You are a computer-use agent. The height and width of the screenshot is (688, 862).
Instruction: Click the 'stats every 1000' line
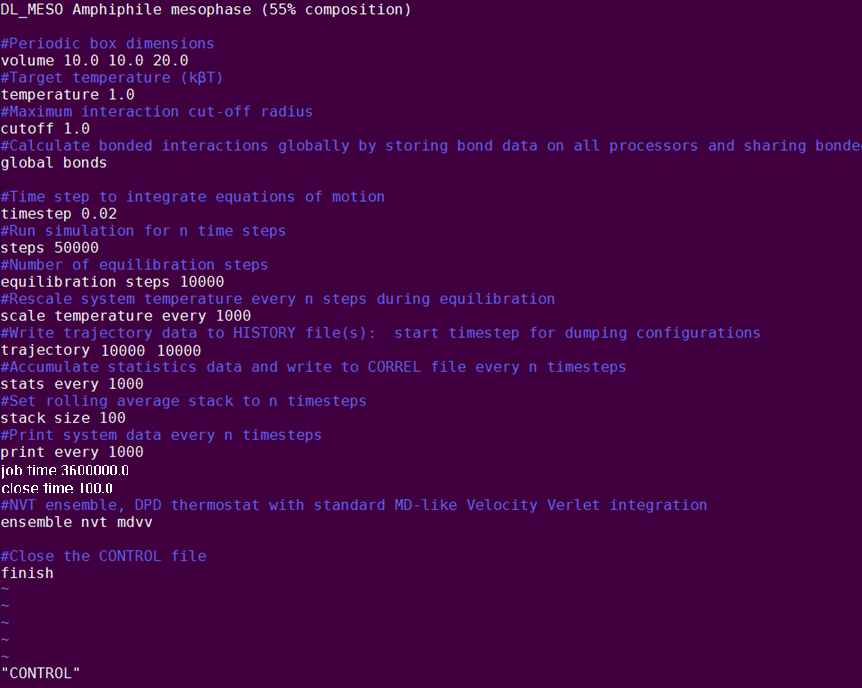72,384
